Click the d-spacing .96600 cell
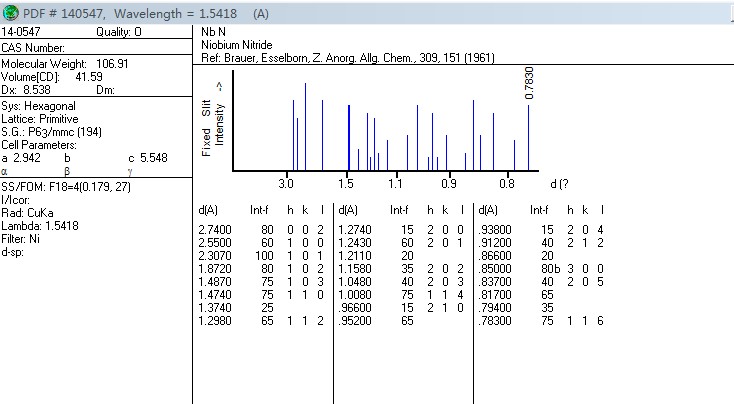The width and height of the screenshot is (734, 404). [355, 308]
